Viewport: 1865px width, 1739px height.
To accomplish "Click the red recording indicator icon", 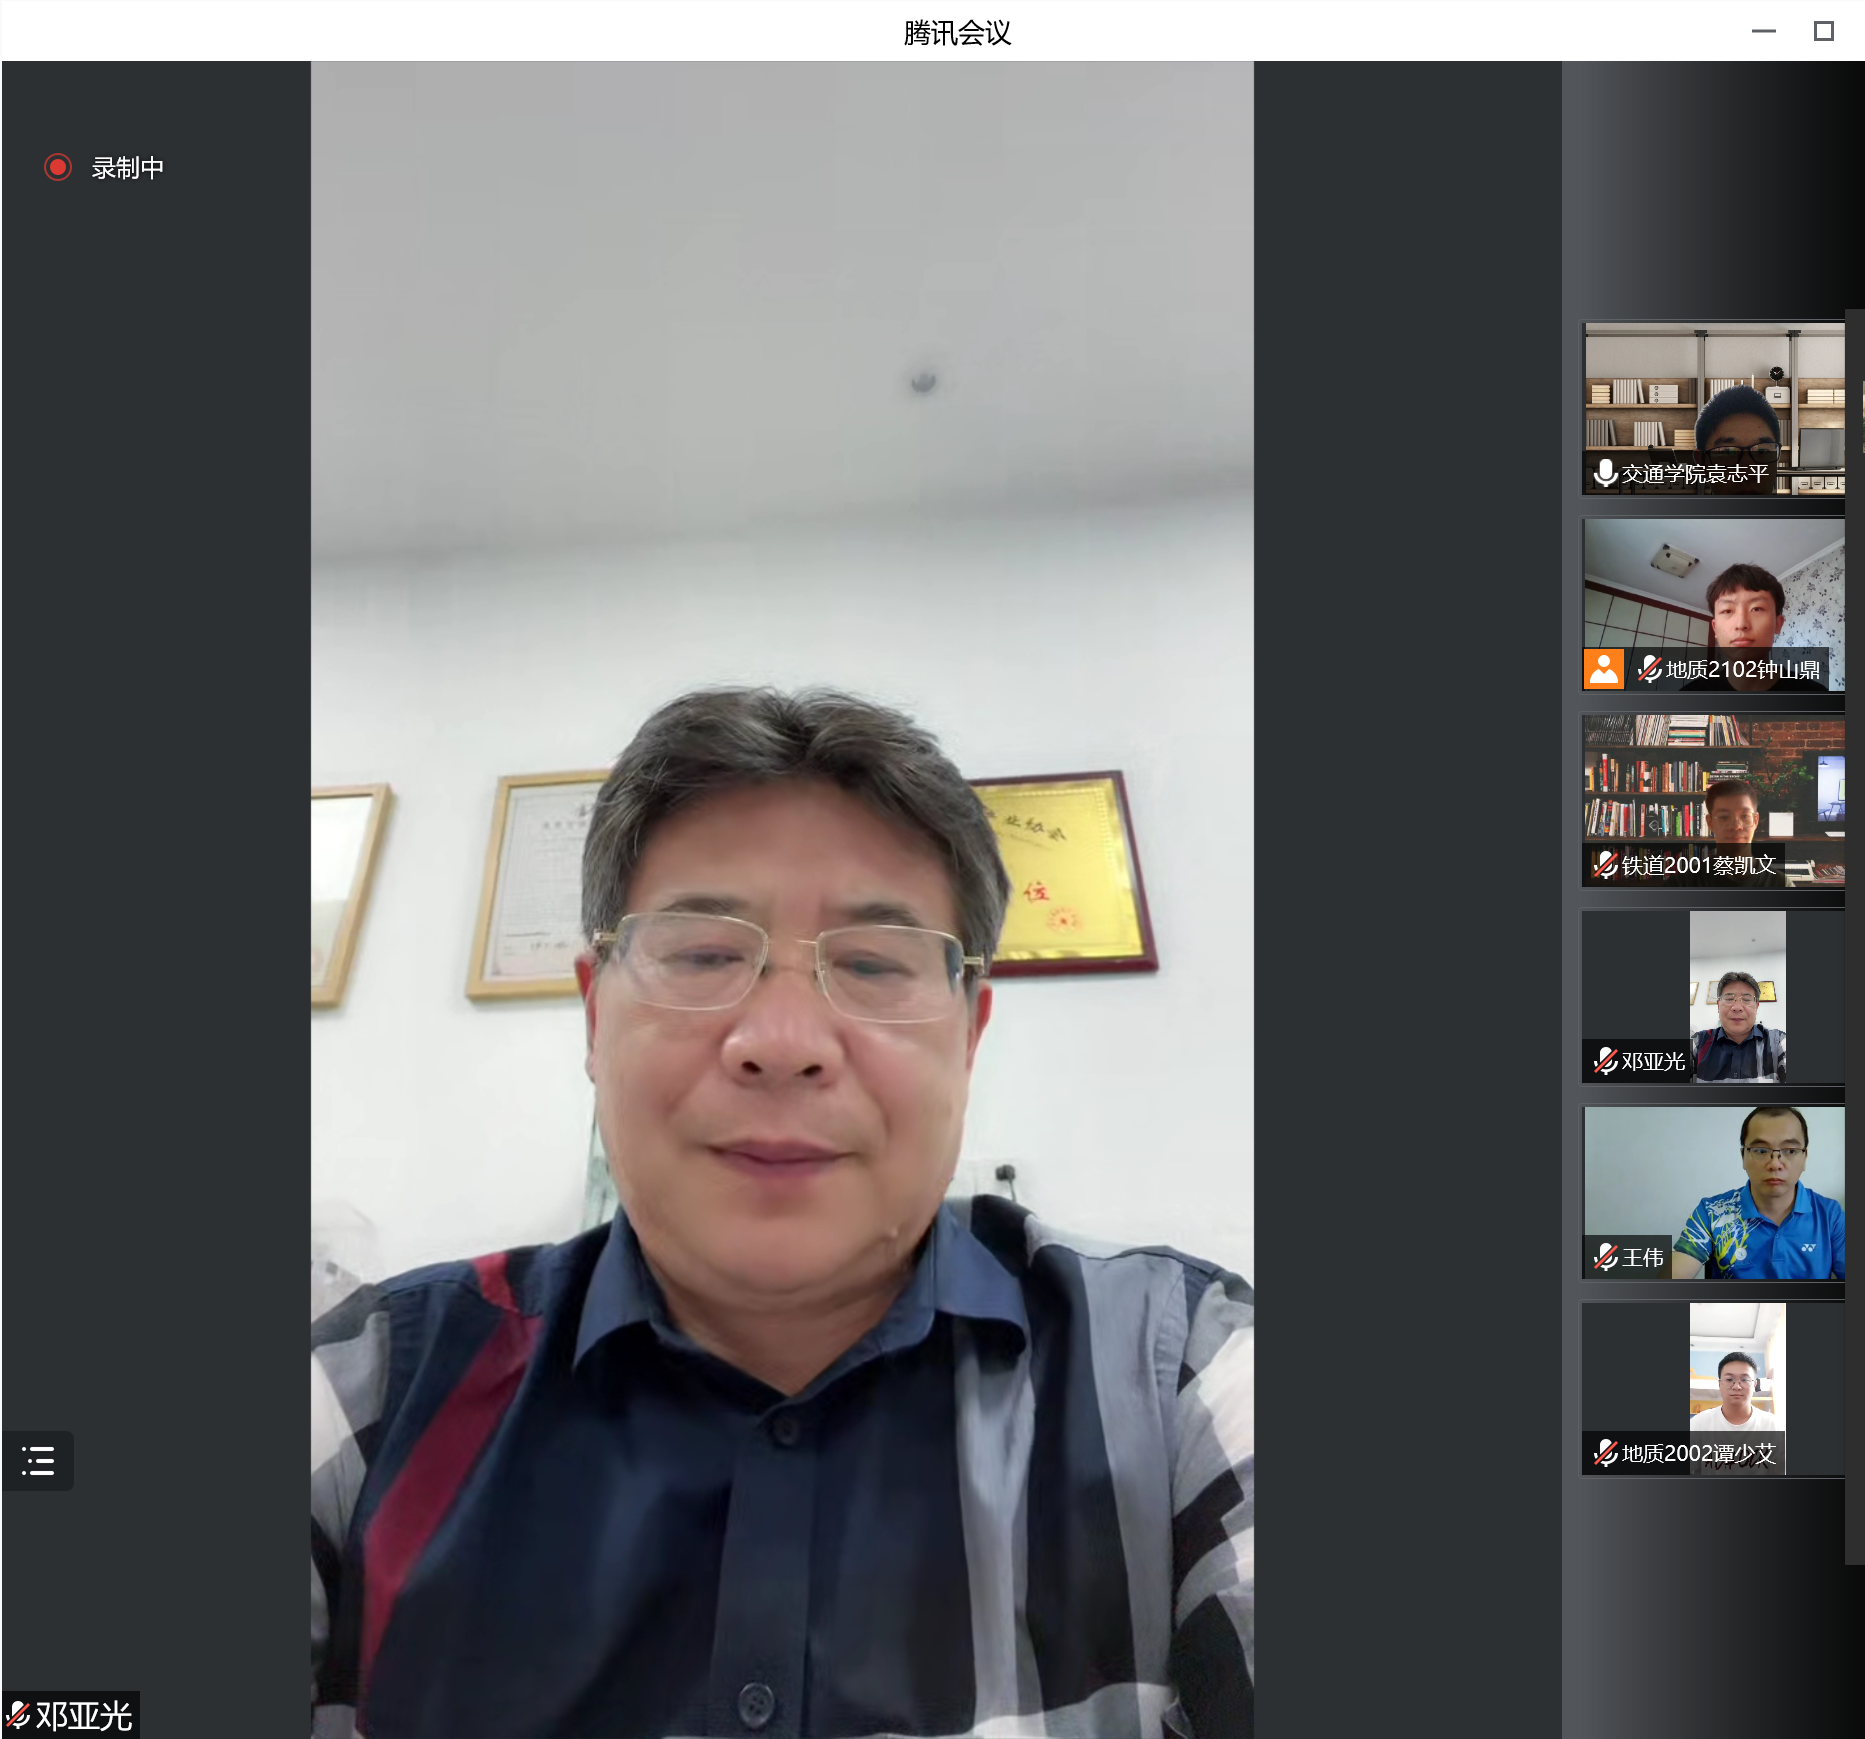I will pos(58,167).
